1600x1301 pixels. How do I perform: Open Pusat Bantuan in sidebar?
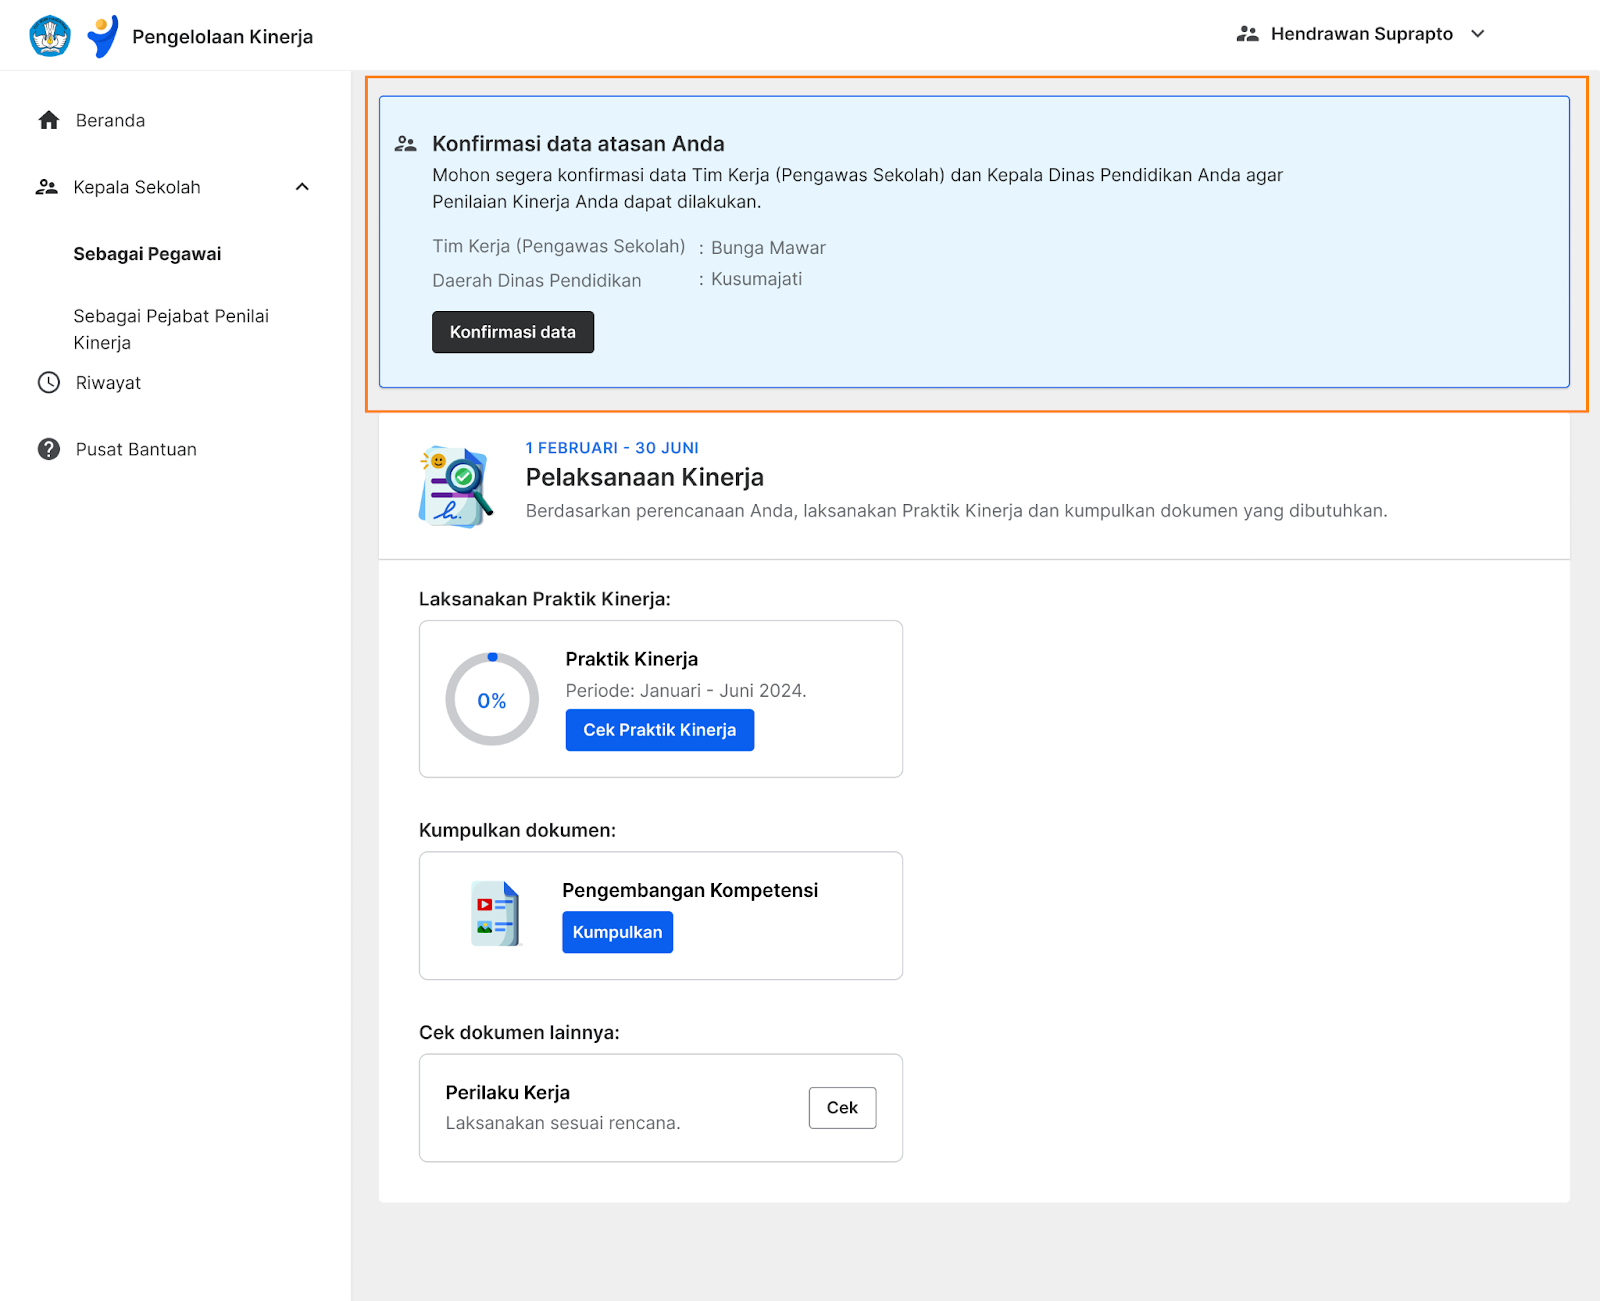[136, 449]
